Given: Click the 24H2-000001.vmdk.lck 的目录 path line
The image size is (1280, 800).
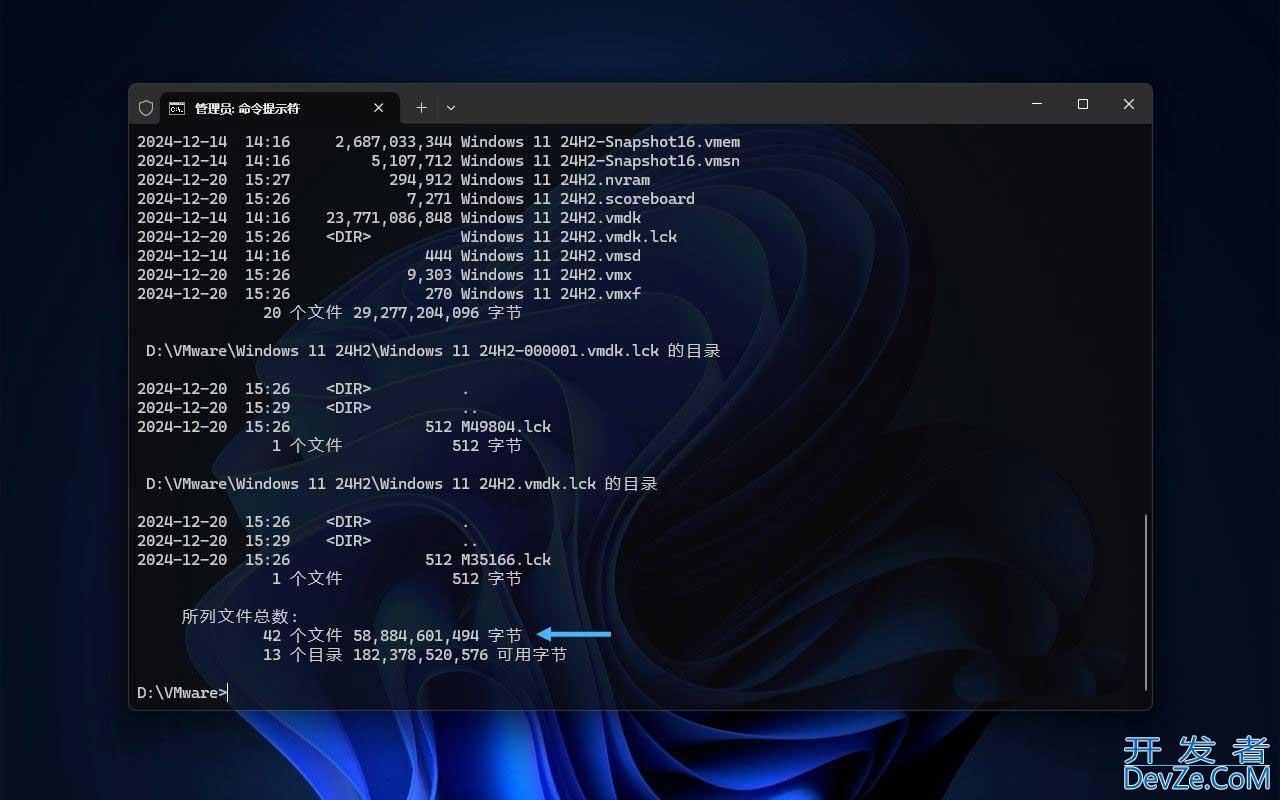Looking at the screenshot, I should (x=433, y=351).
